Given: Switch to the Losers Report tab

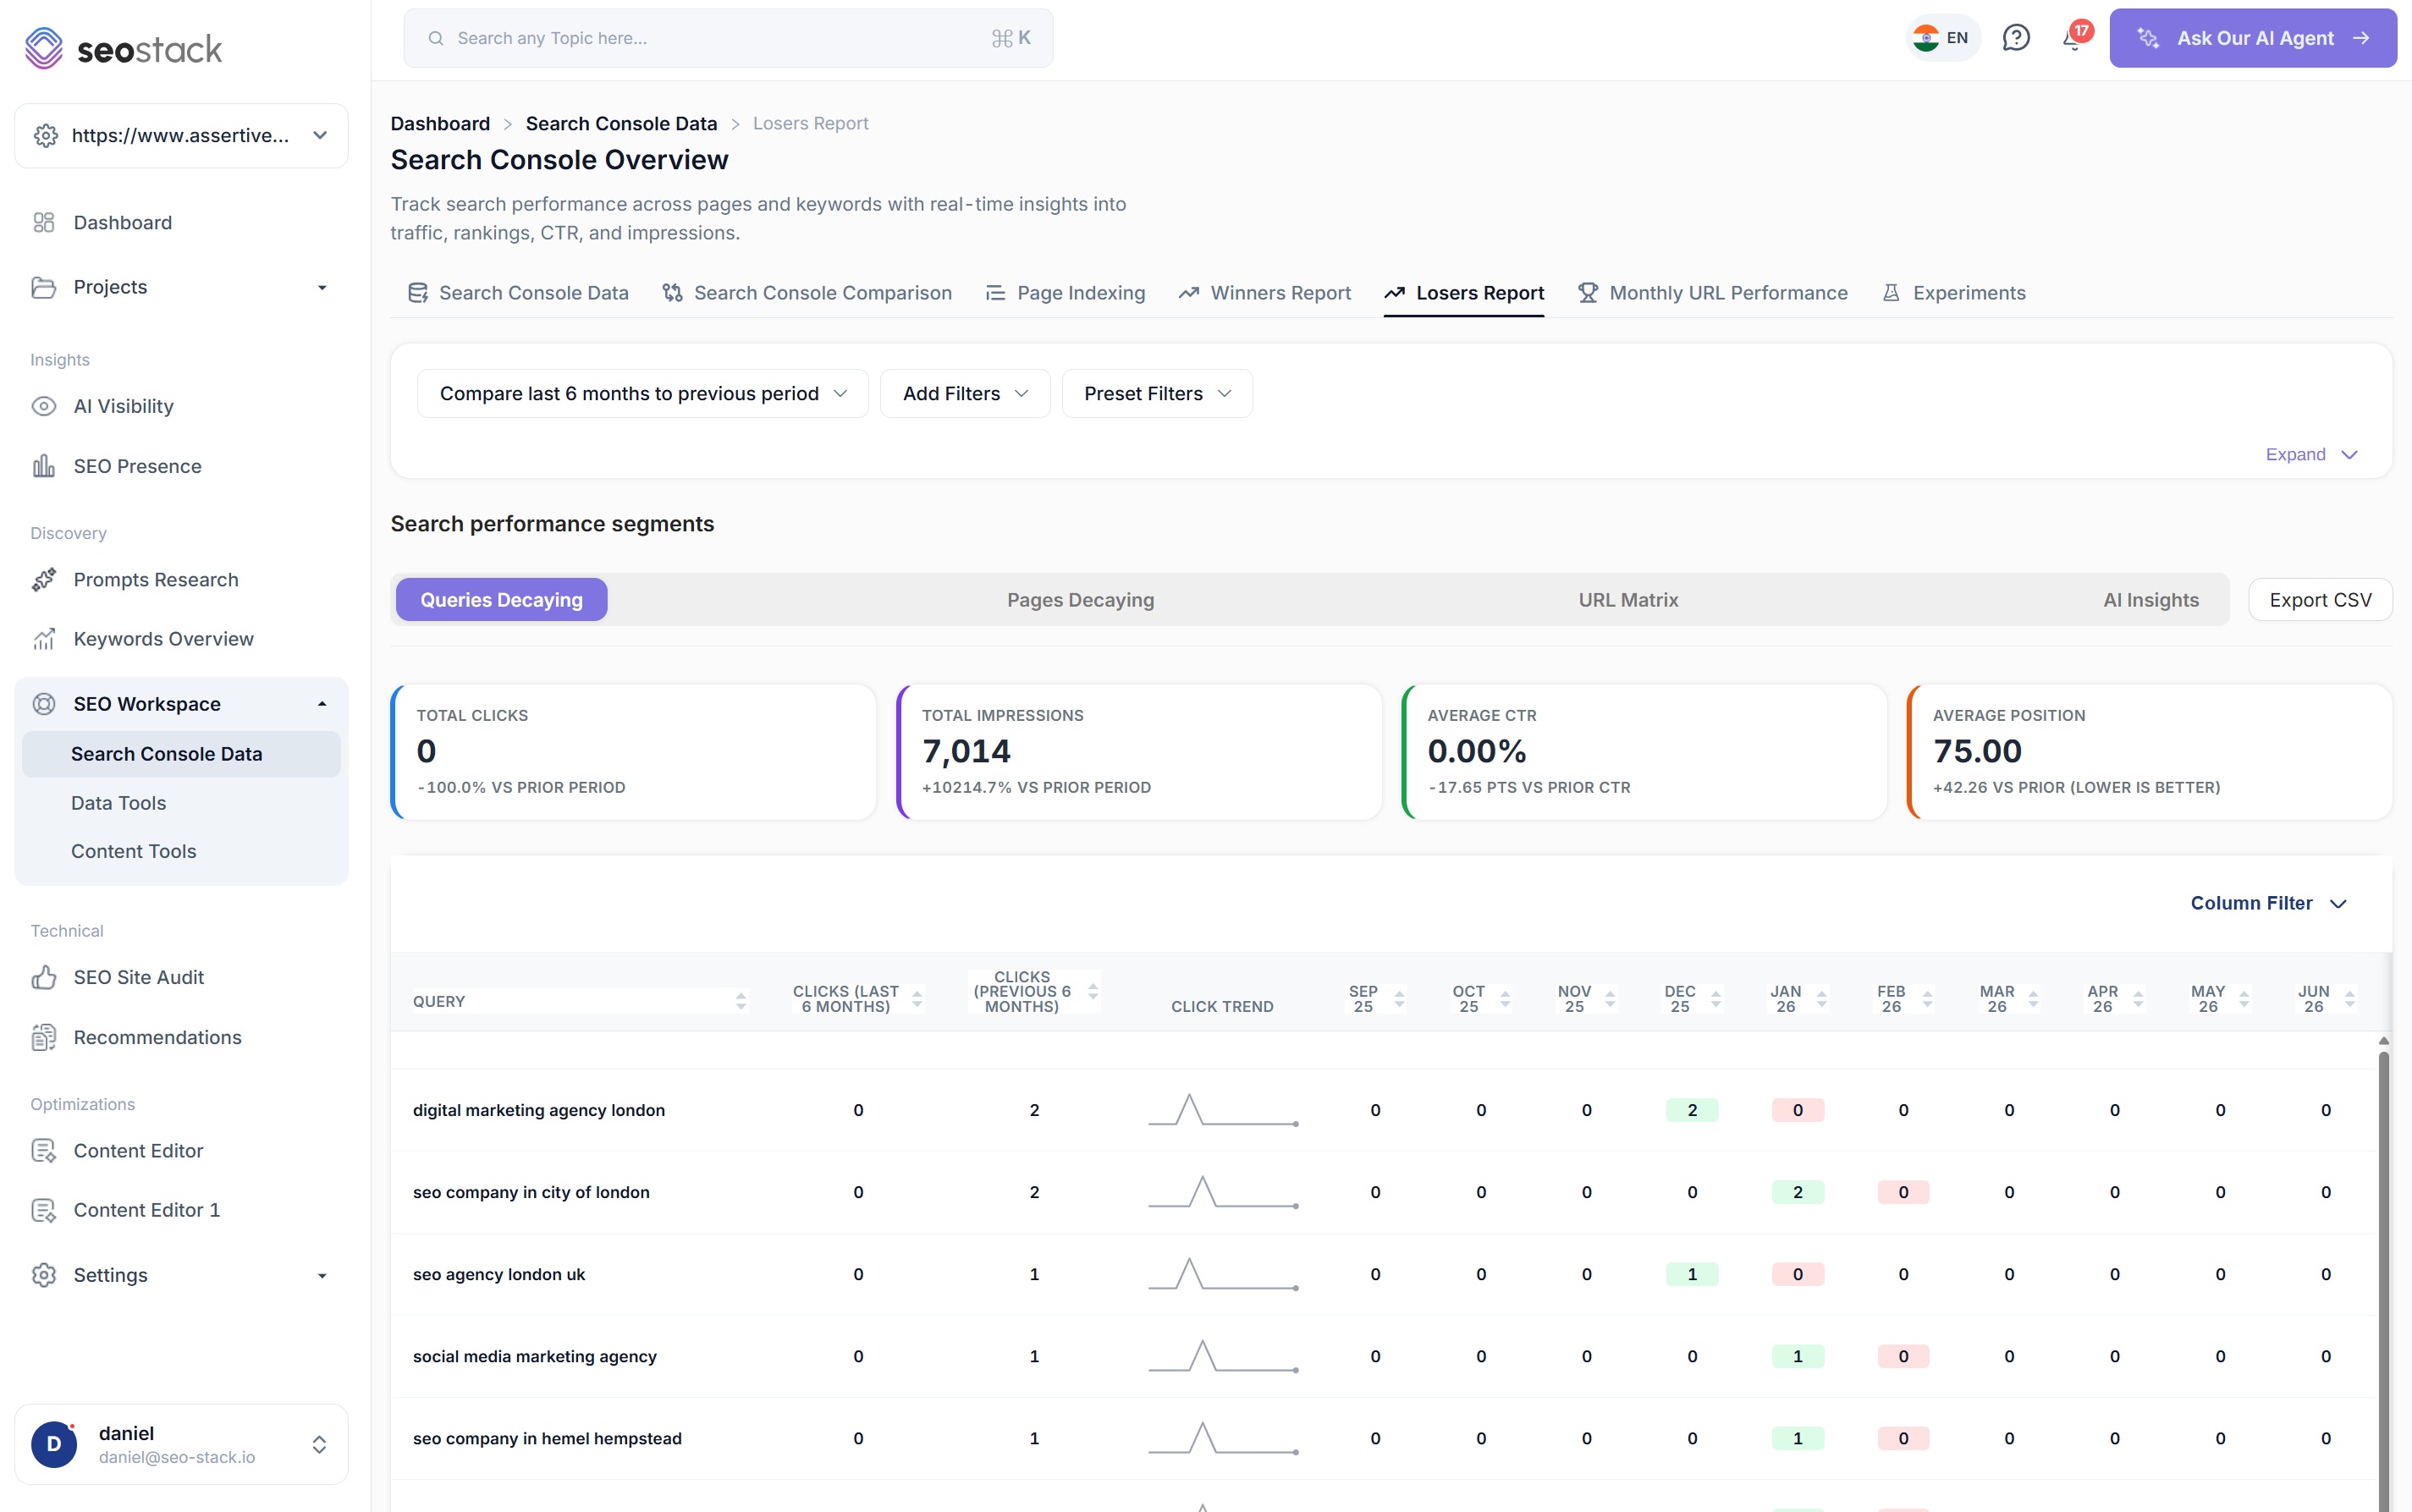Looking at the screenshot, I should point(1464,293).
